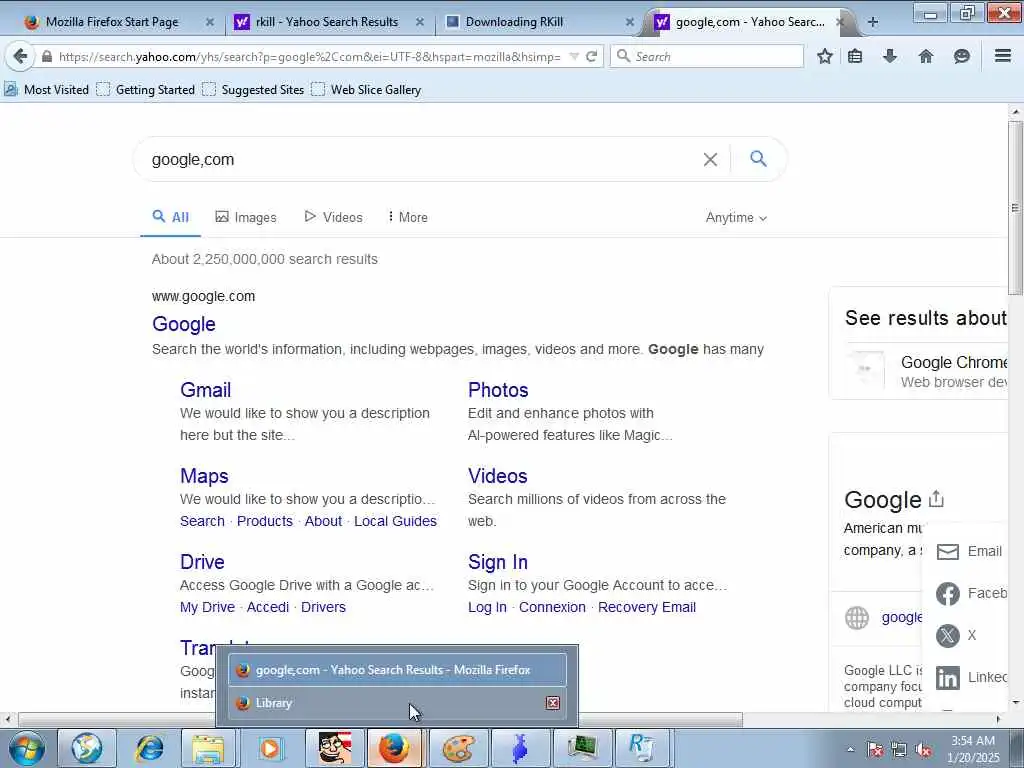Viewport: 1024px width, 768px height.
Task: Submit Yahoo search with magnifier icon
Action: coord(758,159)
